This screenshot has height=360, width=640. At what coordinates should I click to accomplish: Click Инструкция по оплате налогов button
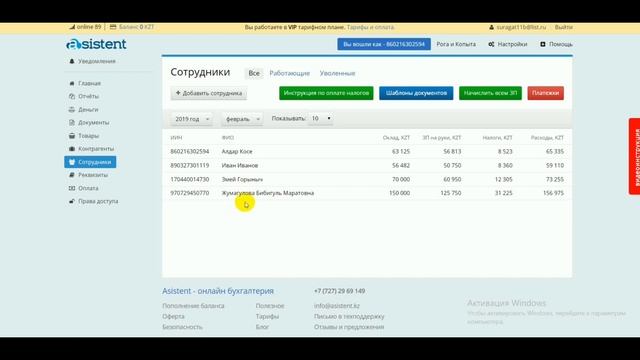point(326,93)
